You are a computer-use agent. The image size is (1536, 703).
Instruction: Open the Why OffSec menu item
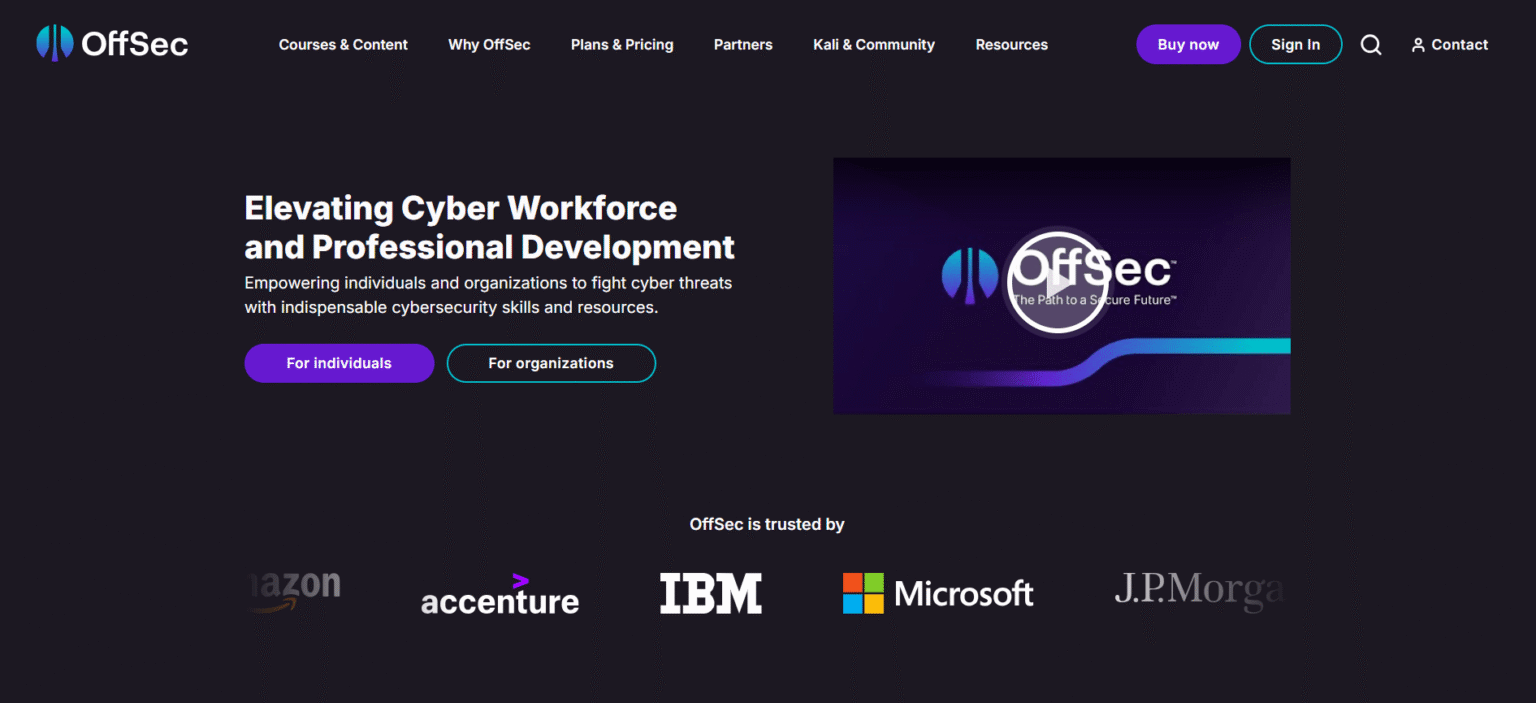pos(489,44)
